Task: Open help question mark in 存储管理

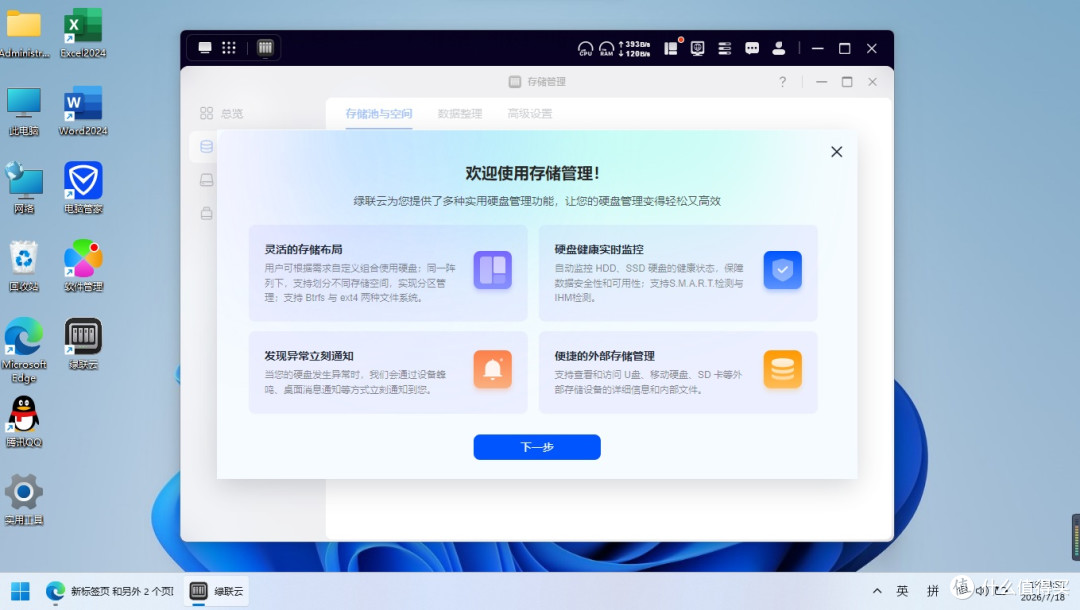Action: tap(782, 82)
